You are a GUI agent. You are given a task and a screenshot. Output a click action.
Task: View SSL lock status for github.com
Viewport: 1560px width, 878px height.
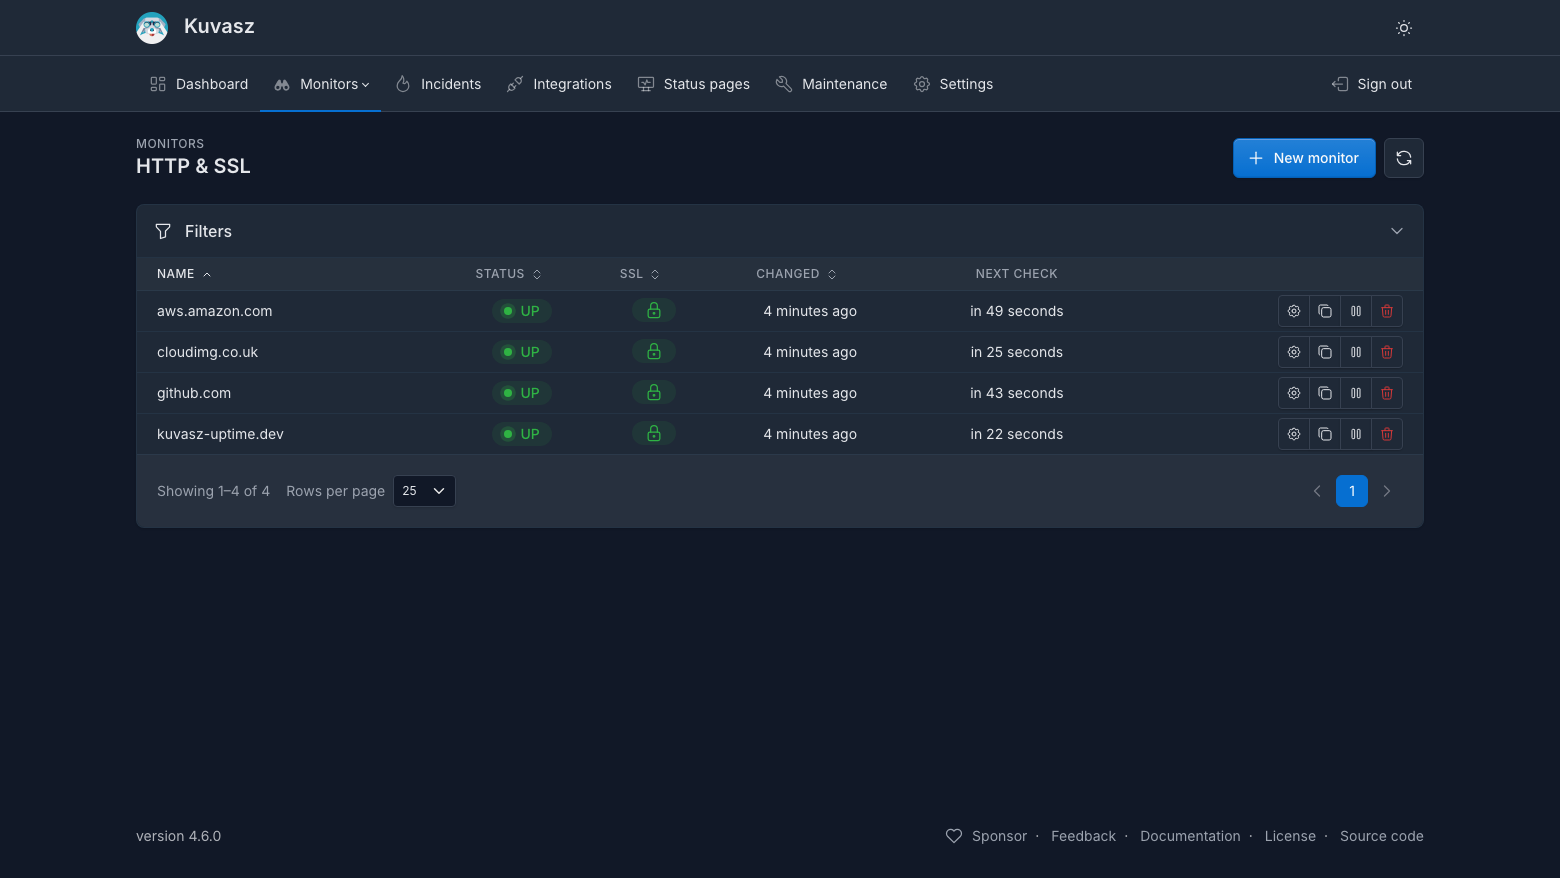coord(654,393)
